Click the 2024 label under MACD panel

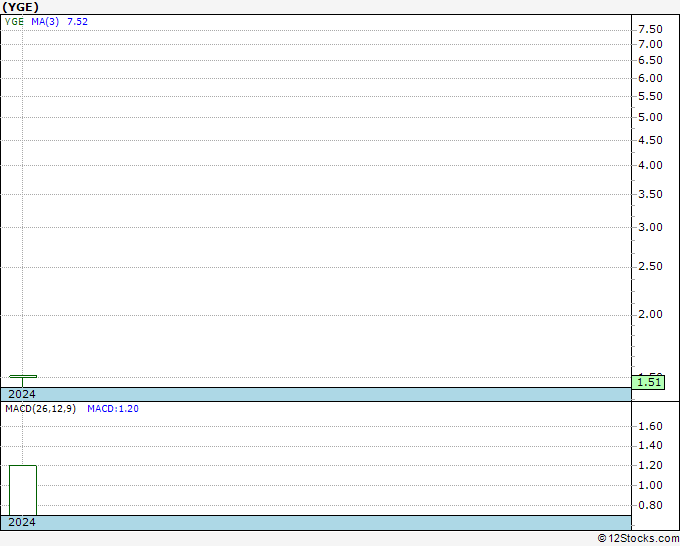(22, 522)
